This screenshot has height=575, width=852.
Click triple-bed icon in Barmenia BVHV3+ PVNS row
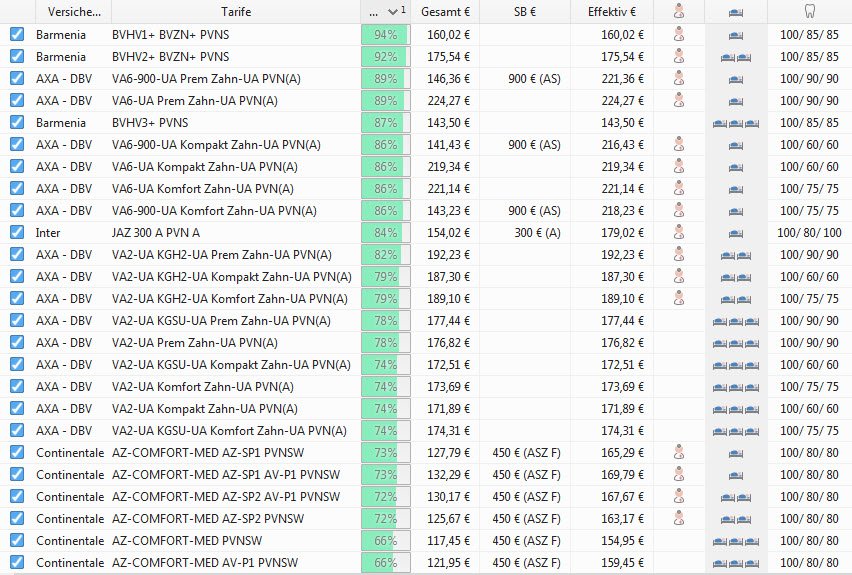click(736, 123)
